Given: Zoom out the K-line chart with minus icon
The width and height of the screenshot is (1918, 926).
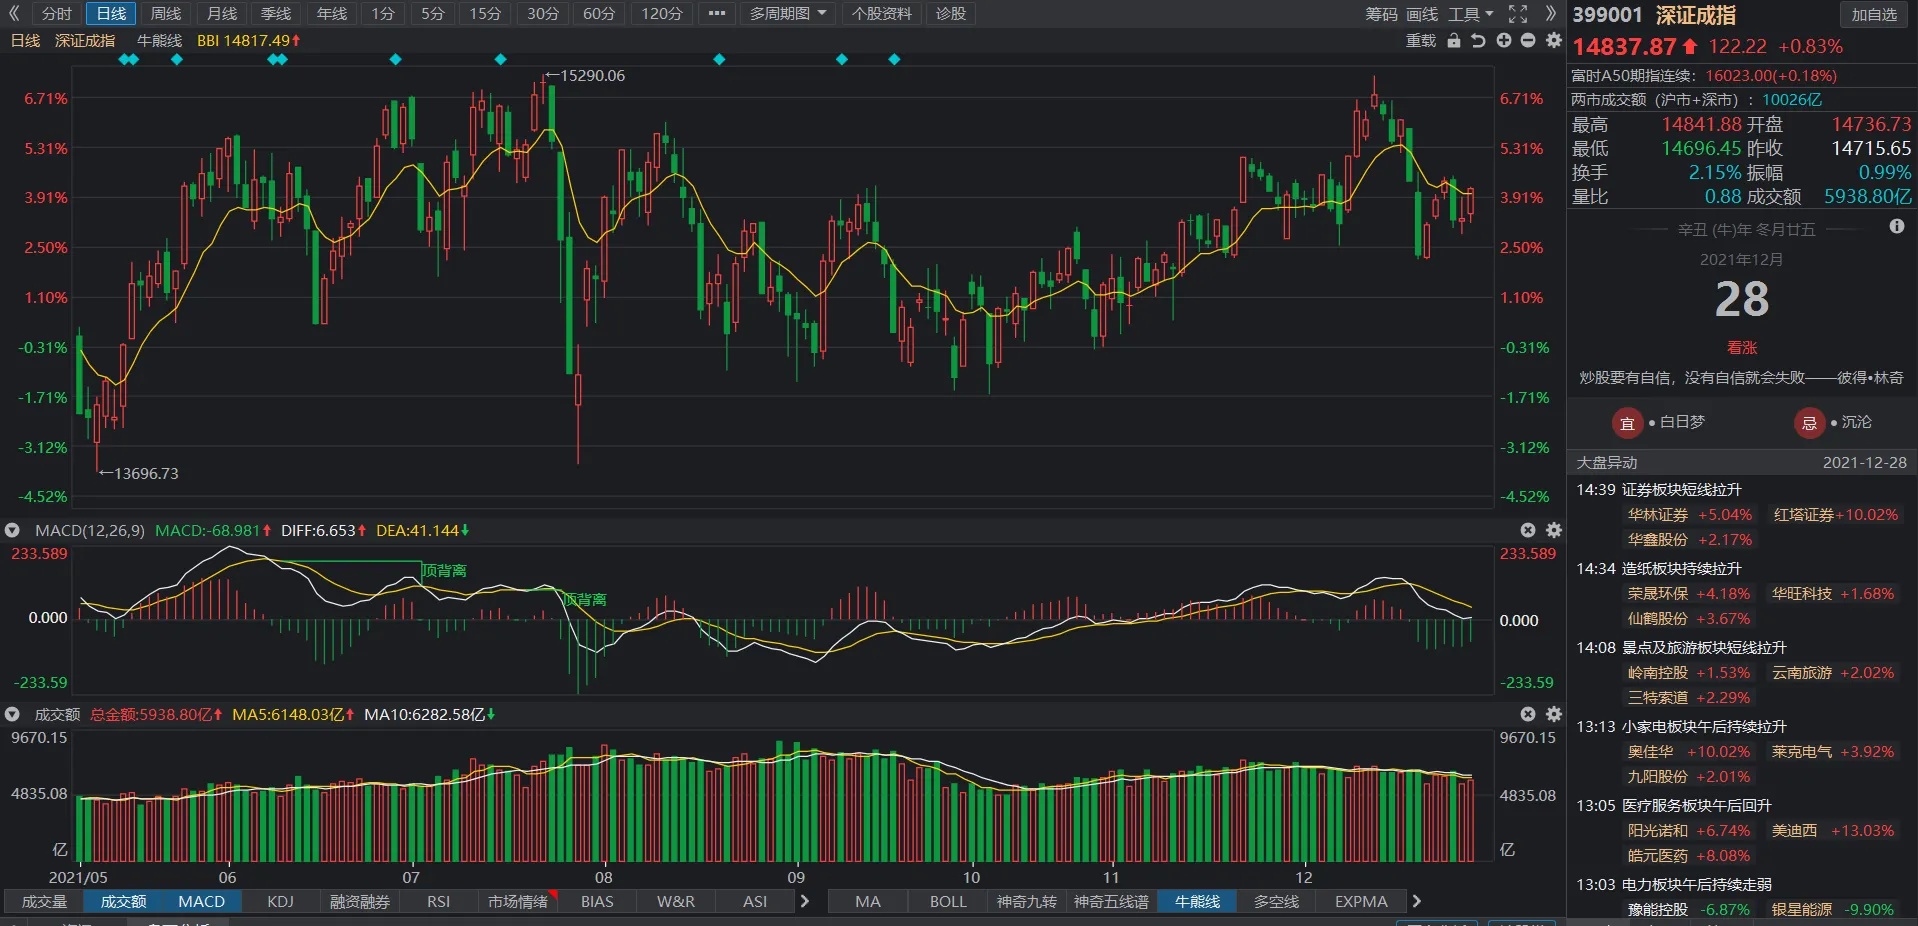Looking at the screenshot, I should [1528, 41].
